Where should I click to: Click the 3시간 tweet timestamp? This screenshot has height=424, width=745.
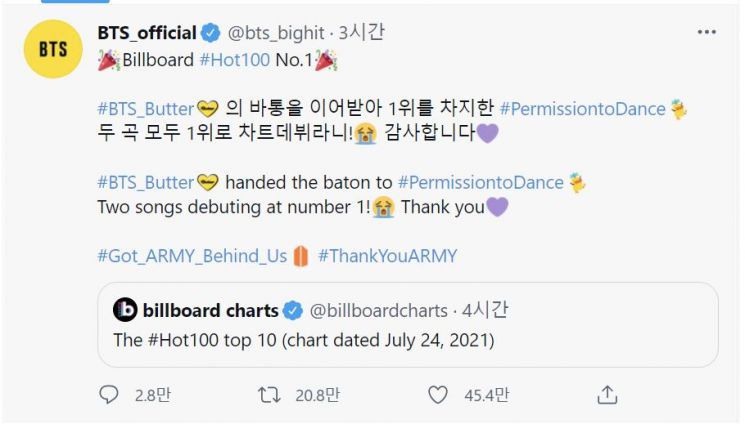(364, 33)
